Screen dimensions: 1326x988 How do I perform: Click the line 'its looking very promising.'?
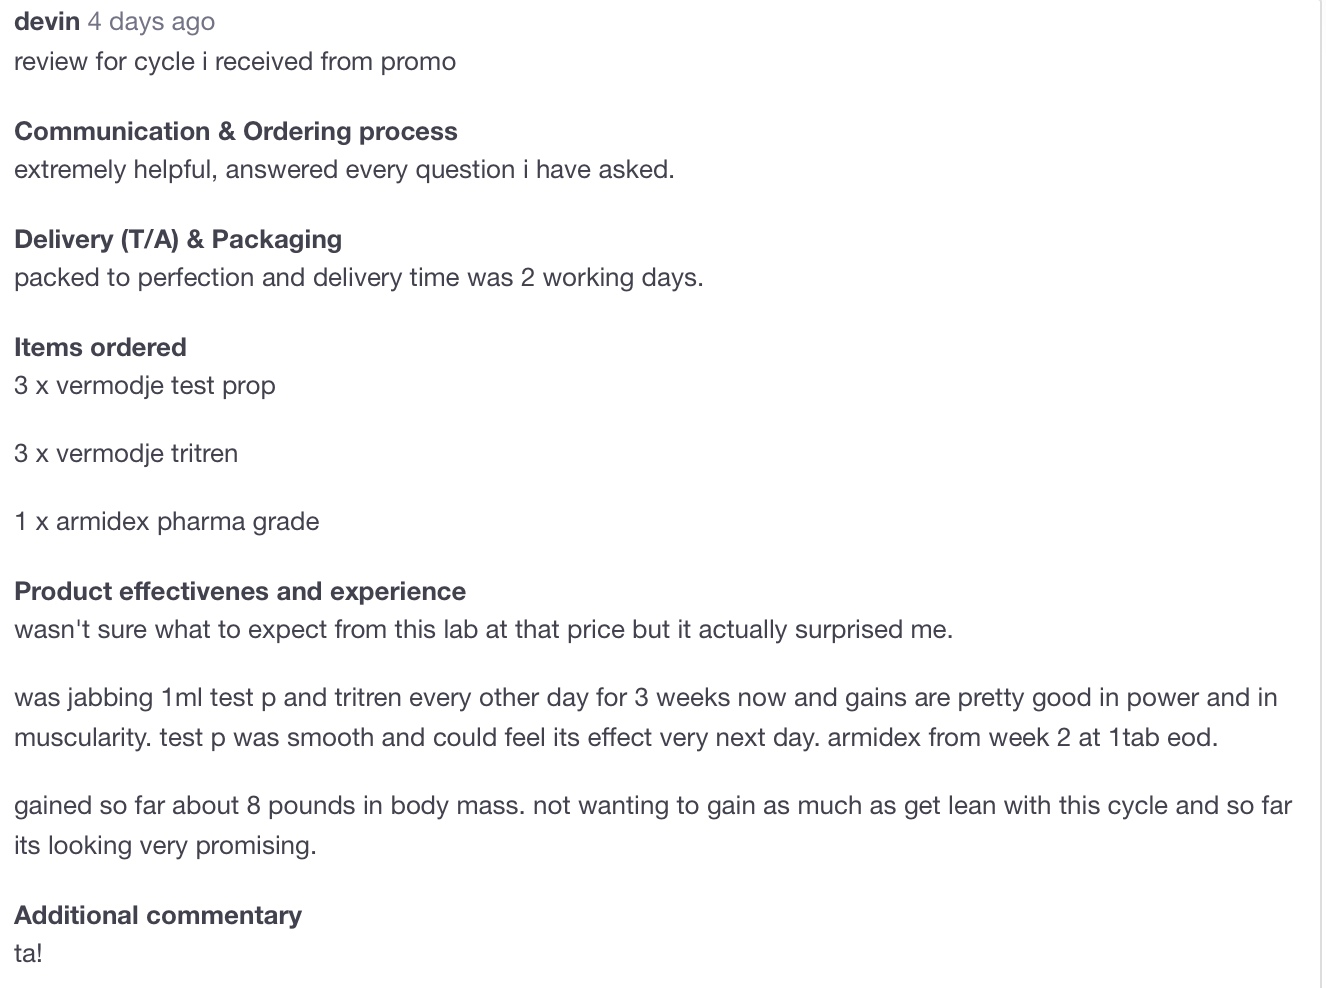tap(165, 846)
